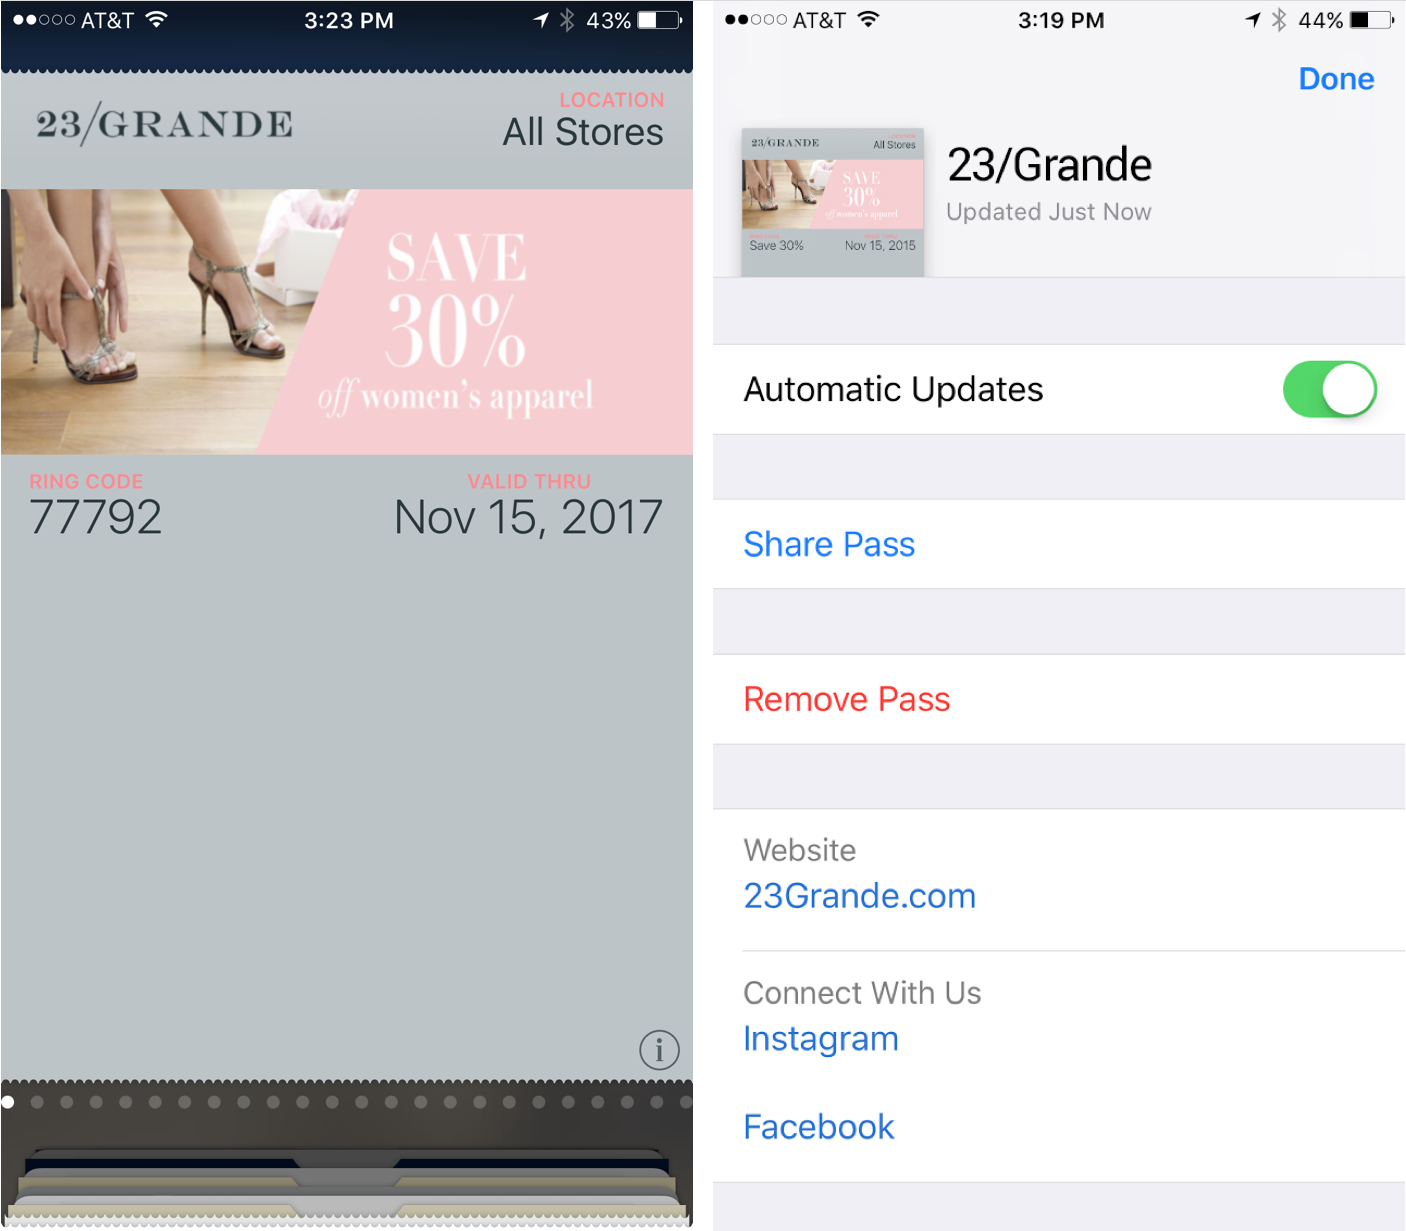Tap the pass thumbnail in details header

(x=832, y=202)
